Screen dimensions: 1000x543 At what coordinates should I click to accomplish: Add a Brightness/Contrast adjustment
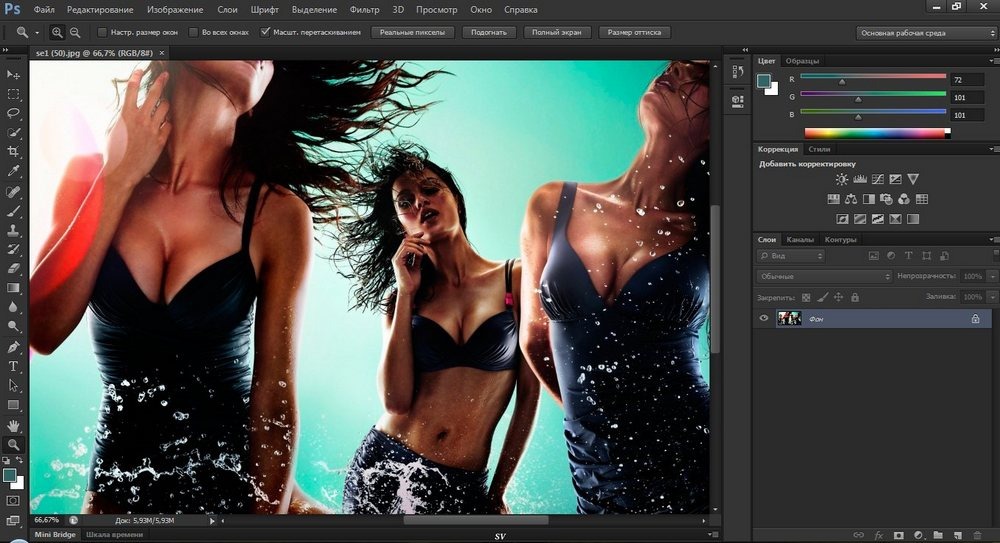pyautogui.click(x=841, y=179)
